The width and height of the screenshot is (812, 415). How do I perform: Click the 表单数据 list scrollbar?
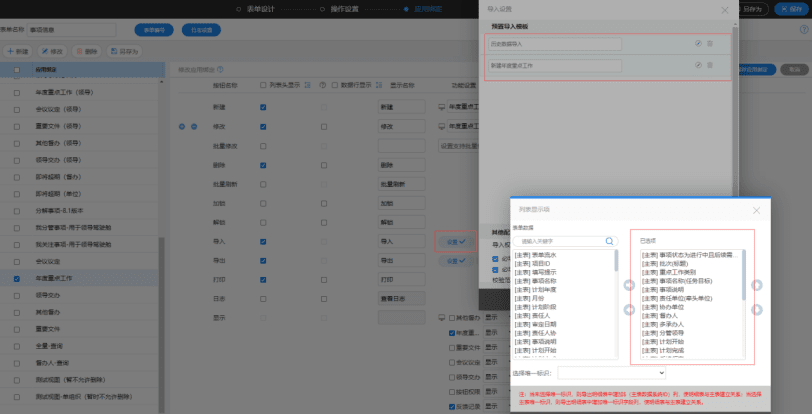point(616,261)
